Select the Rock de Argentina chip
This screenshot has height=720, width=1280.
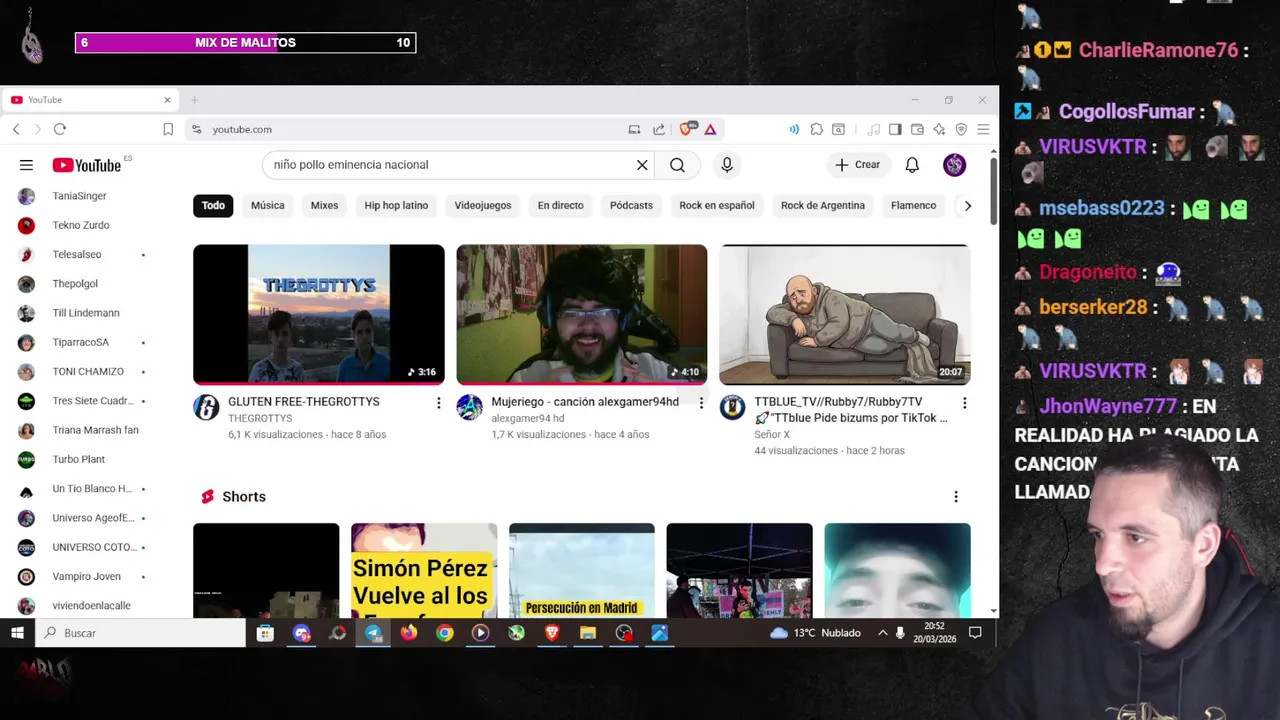(x=823, y=205)
